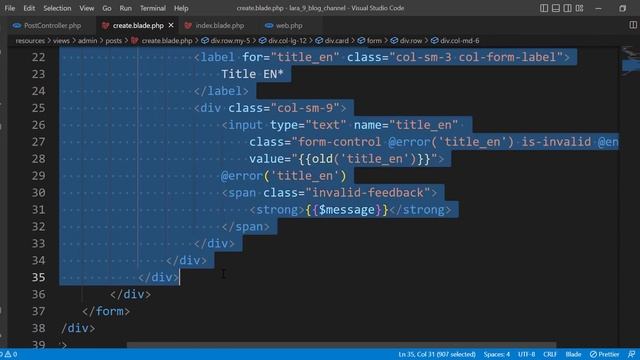Click invalid-feedback class on line 30
Viewport: 640px width, 360px height.
(367, 193)
